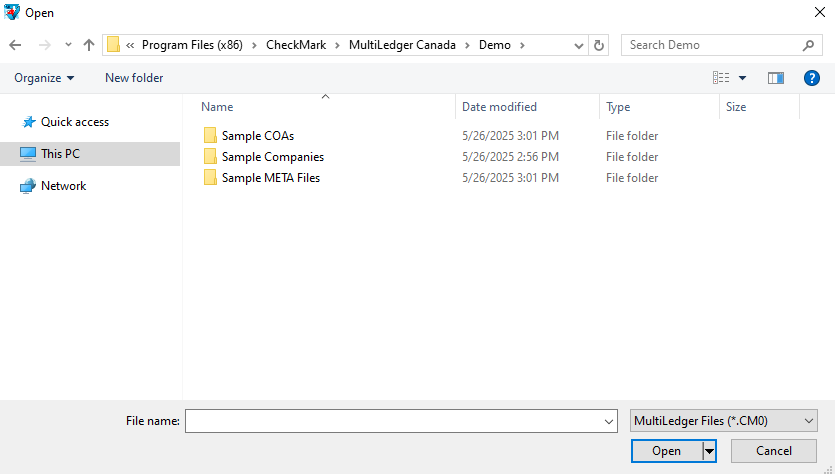Image resolution: width=835 pixels, height=474 pixels.
Task: Open the Organize menu
Action: pos(44,78)
